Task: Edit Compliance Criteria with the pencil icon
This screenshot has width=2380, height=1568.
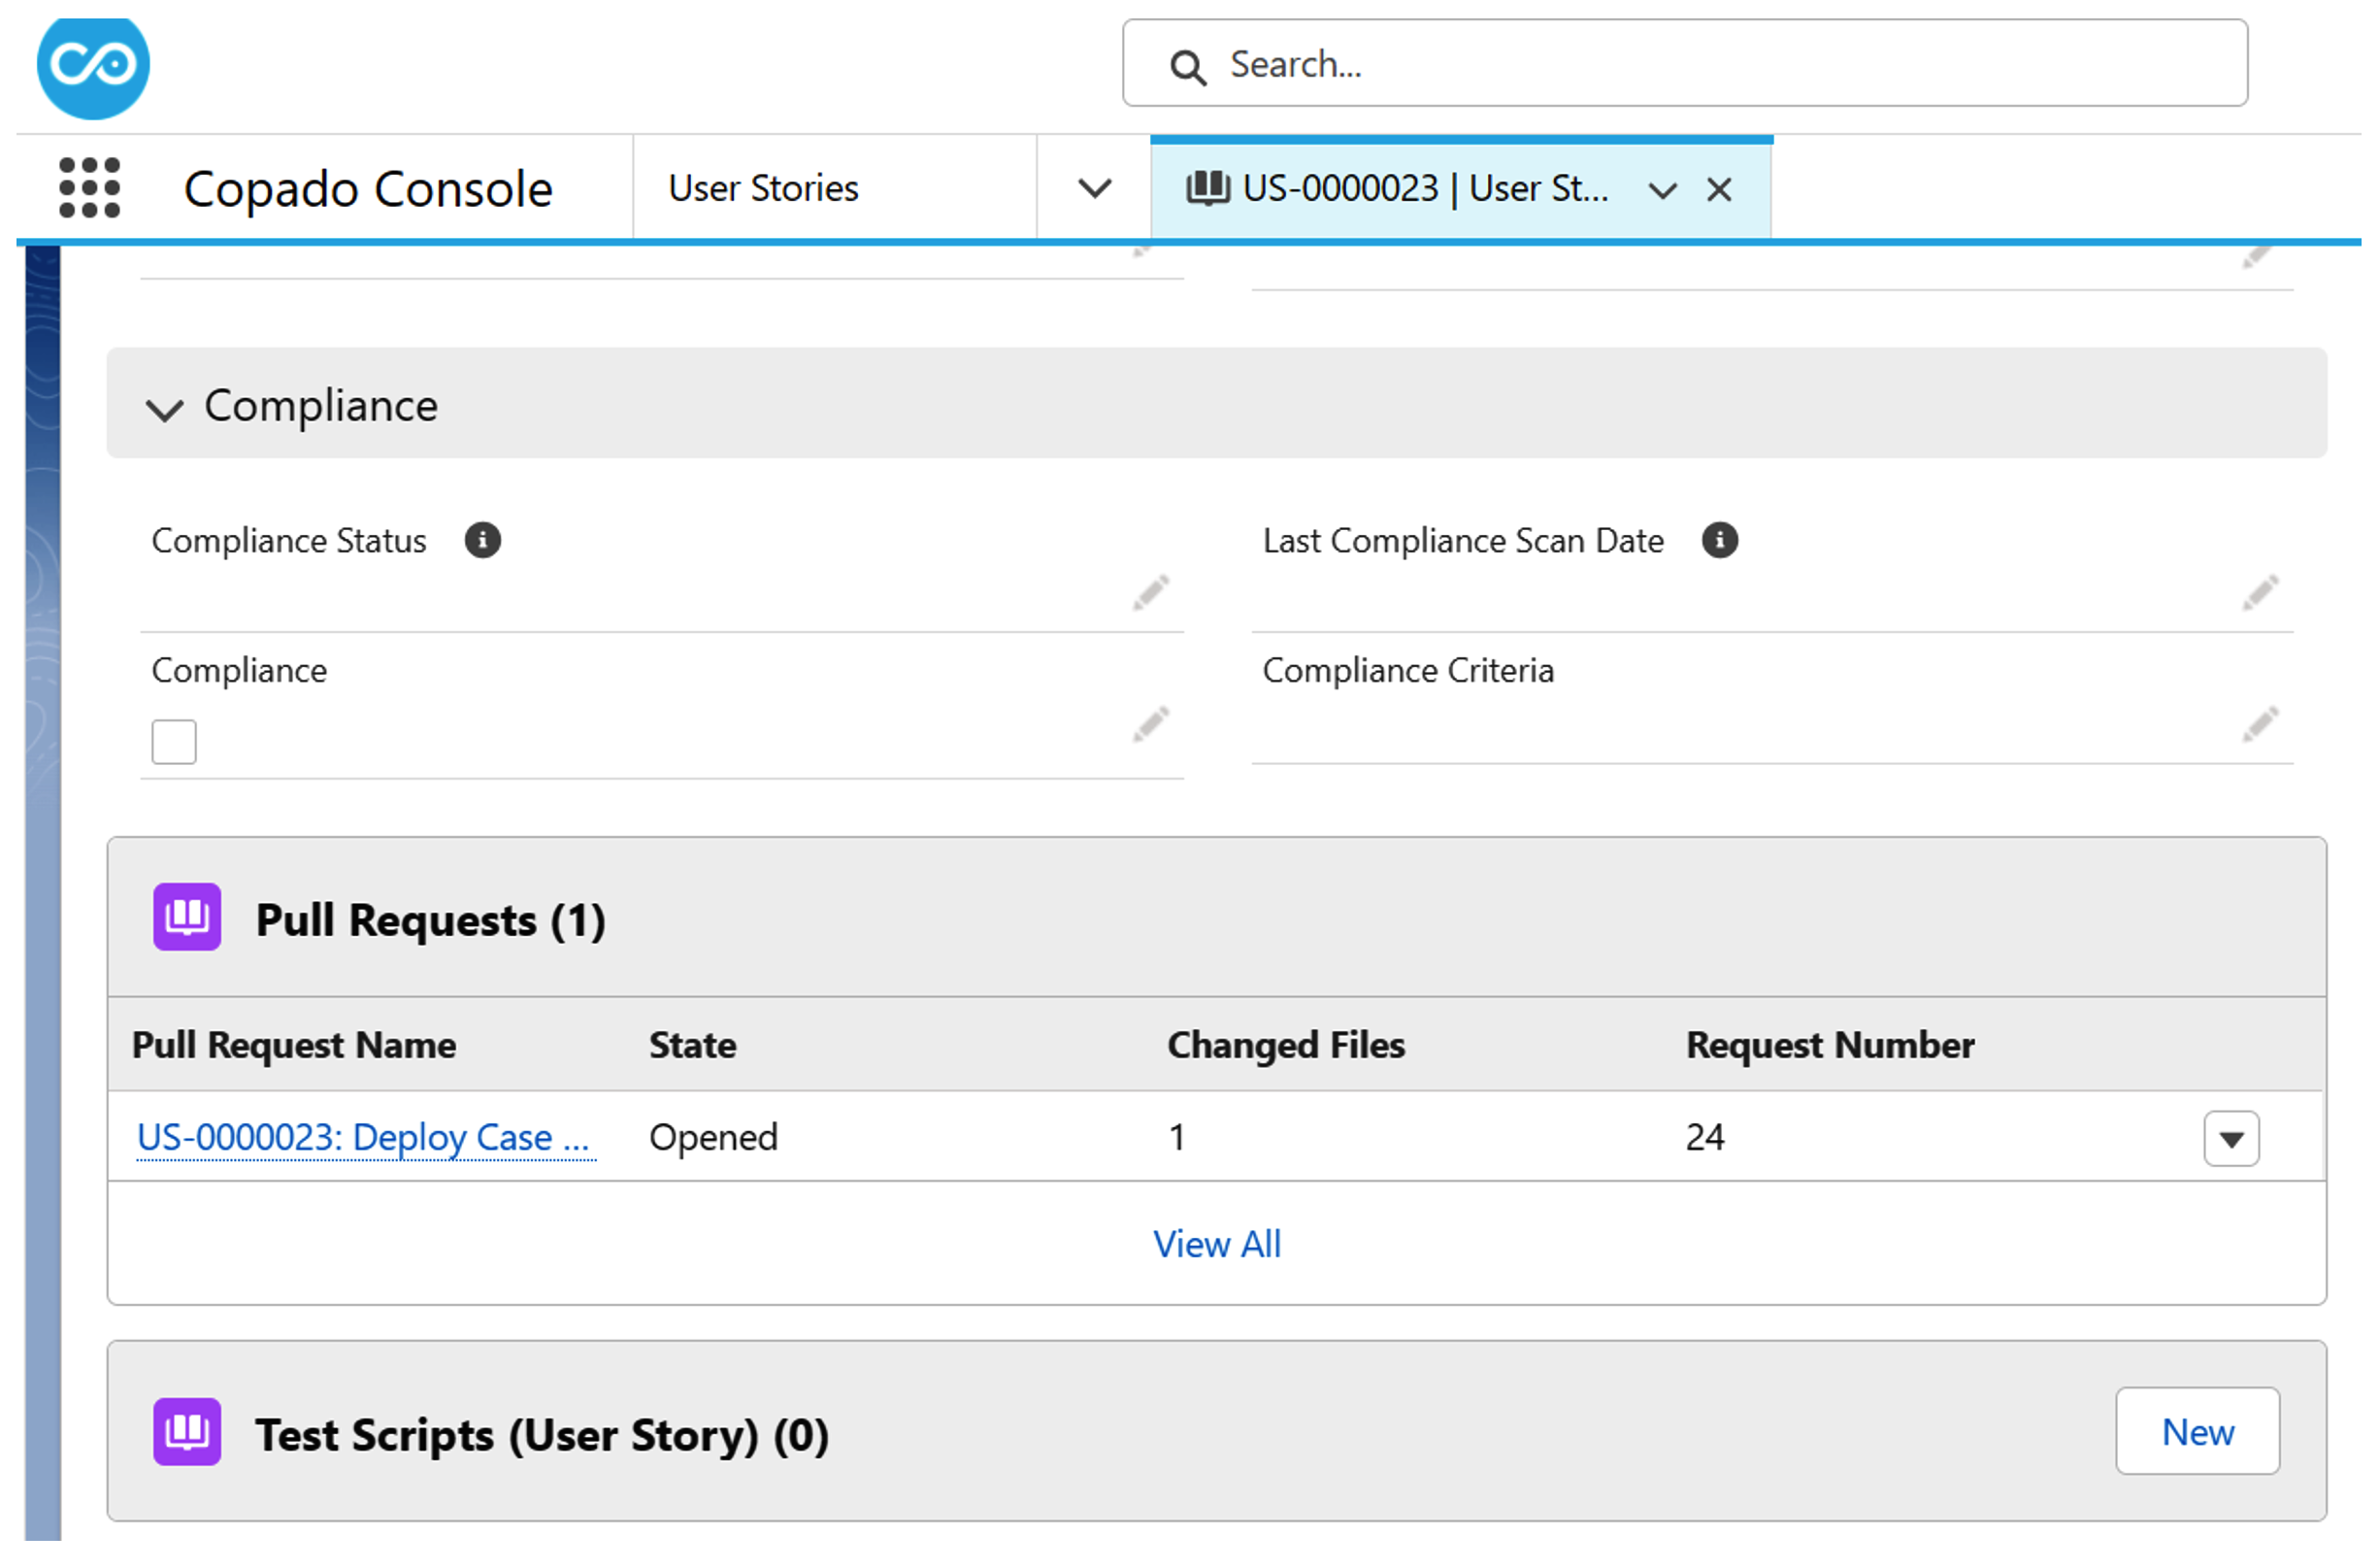Action: (2260, 725)
